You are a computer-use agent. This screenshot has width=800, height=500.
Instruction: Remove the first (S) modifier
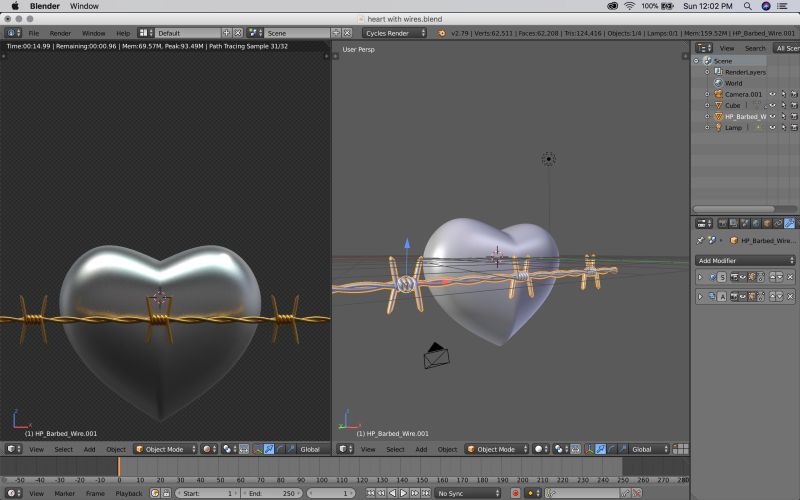coord(790,277)
